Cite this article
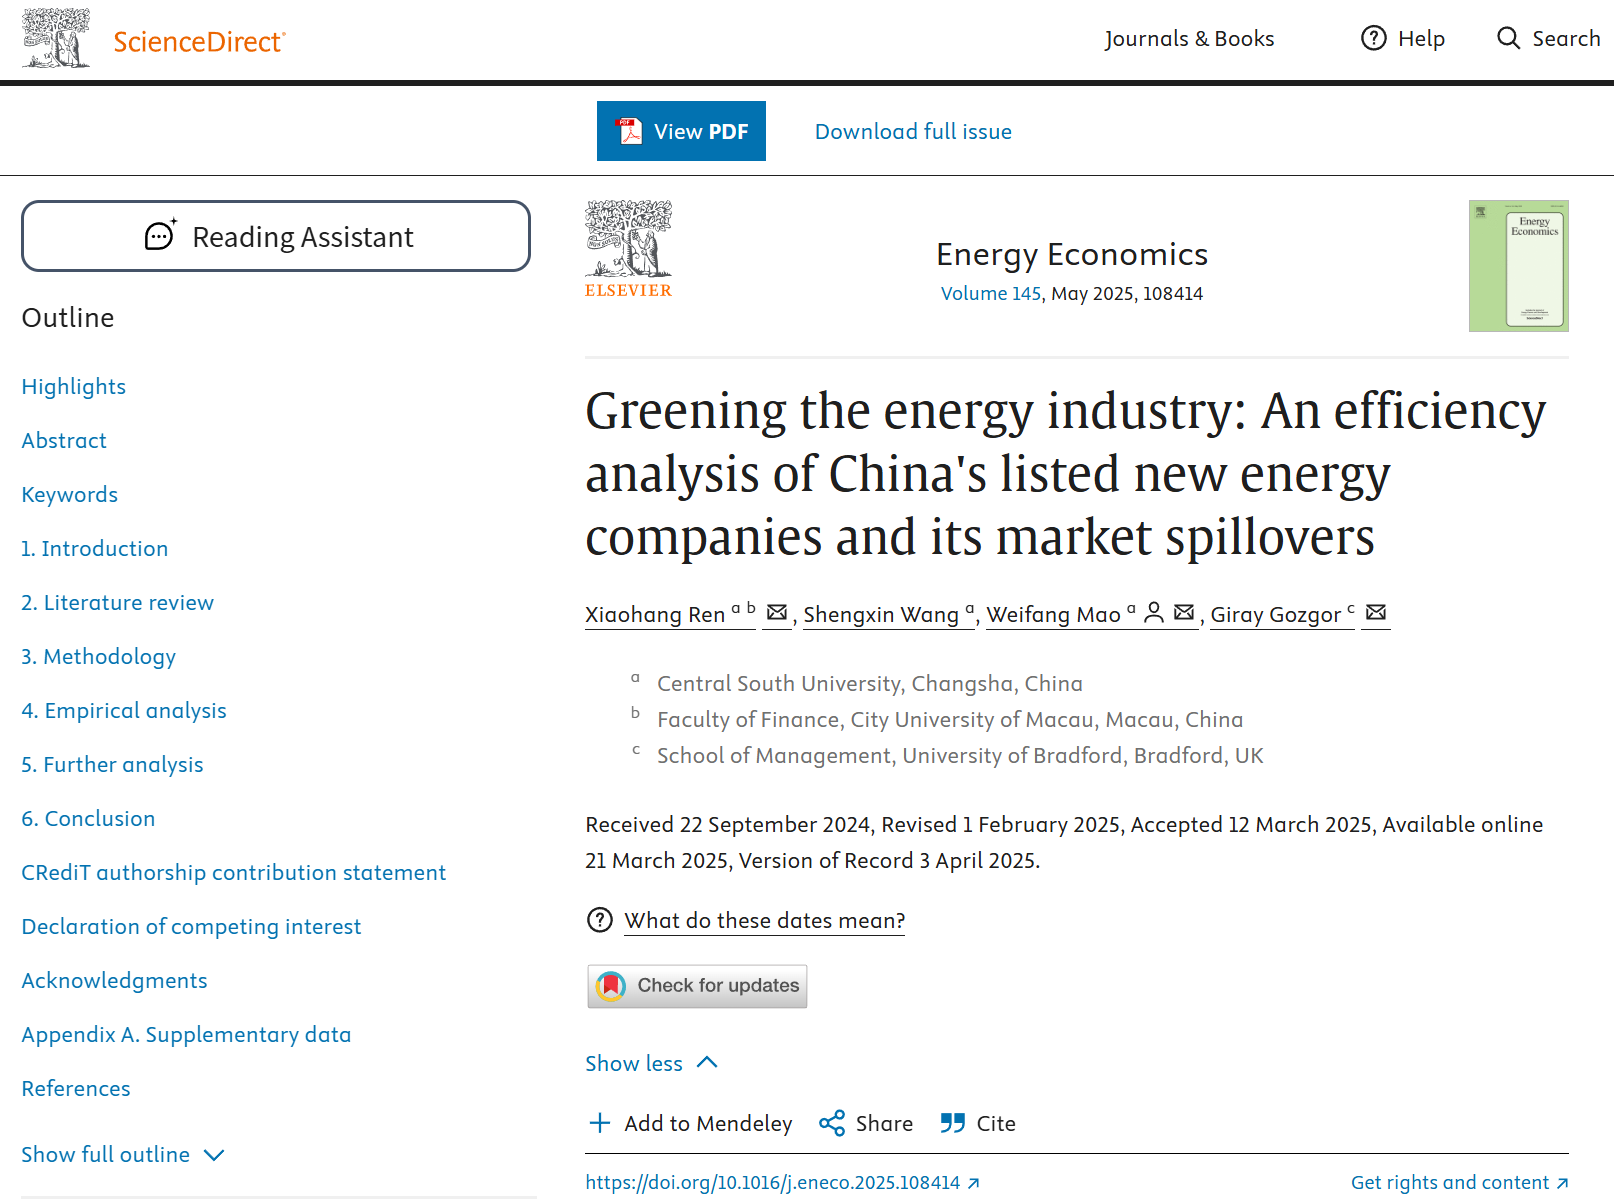The width and height of the screenshot is (1614, 1203). 977,1123
